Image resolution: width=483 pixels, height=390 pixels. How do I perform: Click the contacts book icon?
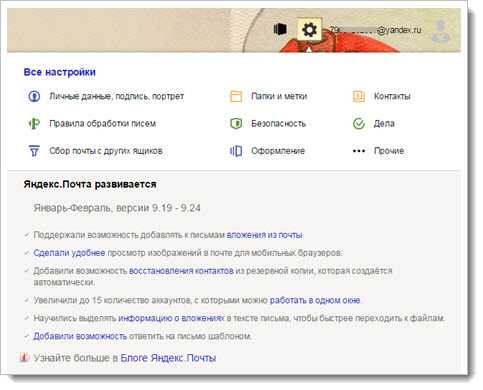tap(359, 96)
